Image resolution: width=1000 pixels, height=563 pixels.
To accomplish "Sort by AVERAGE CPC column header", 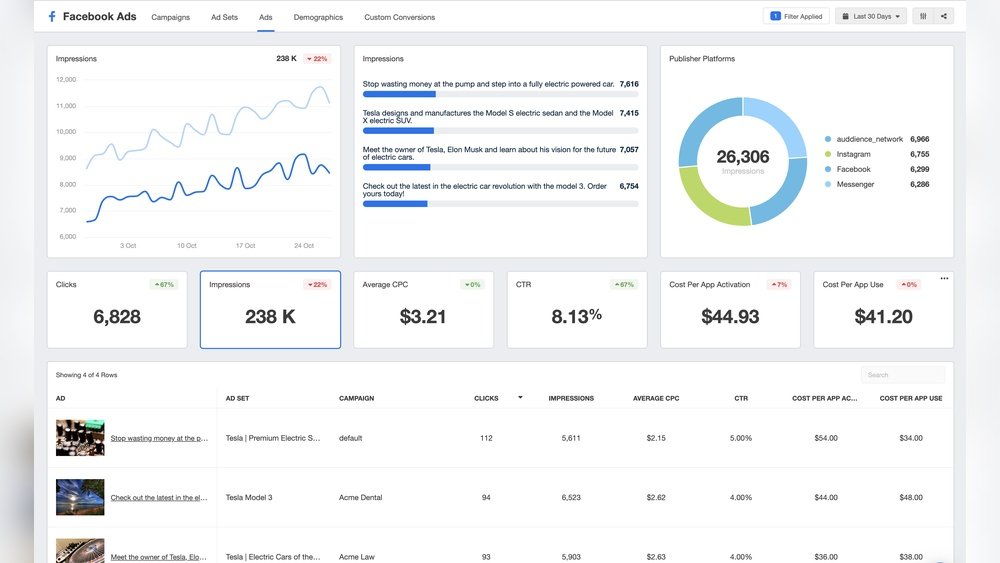I will coord(656,398).
